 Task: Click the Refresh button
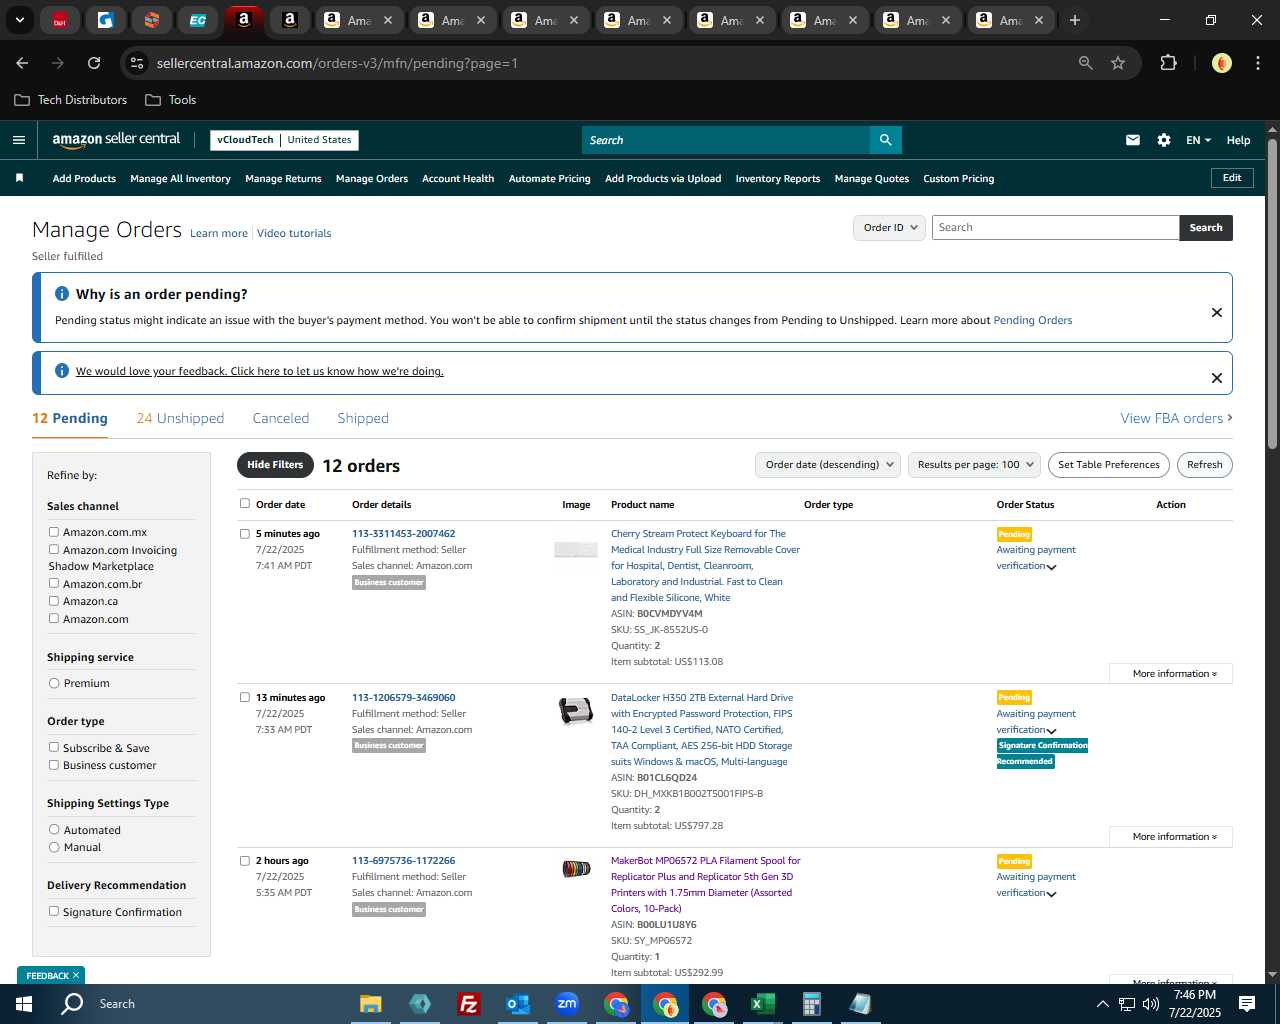[1205, 465]
